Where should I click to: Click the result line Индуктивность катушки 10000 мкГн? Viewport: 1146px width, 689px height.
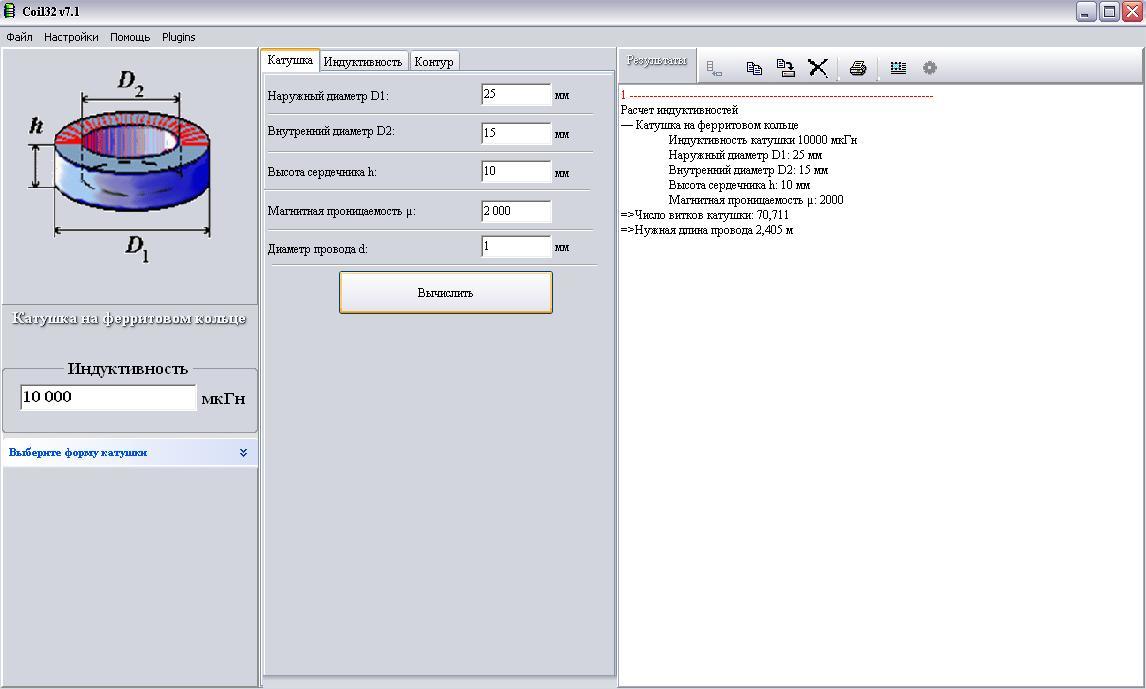pos(762,140)
